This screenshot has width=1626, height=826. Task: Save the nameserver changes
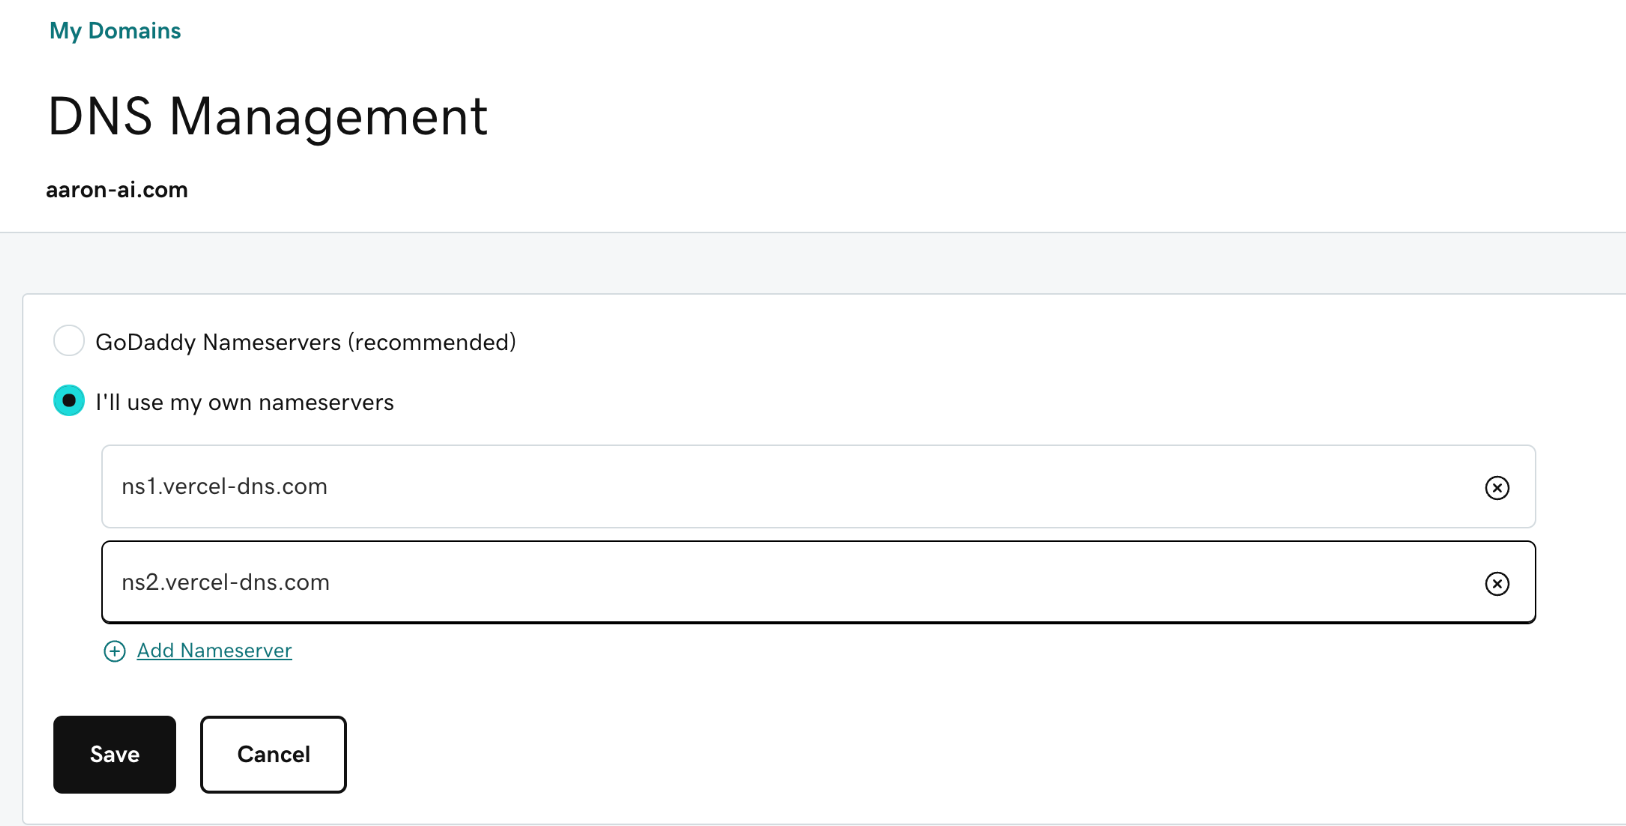pyautogui.click(x=114, y=754)
